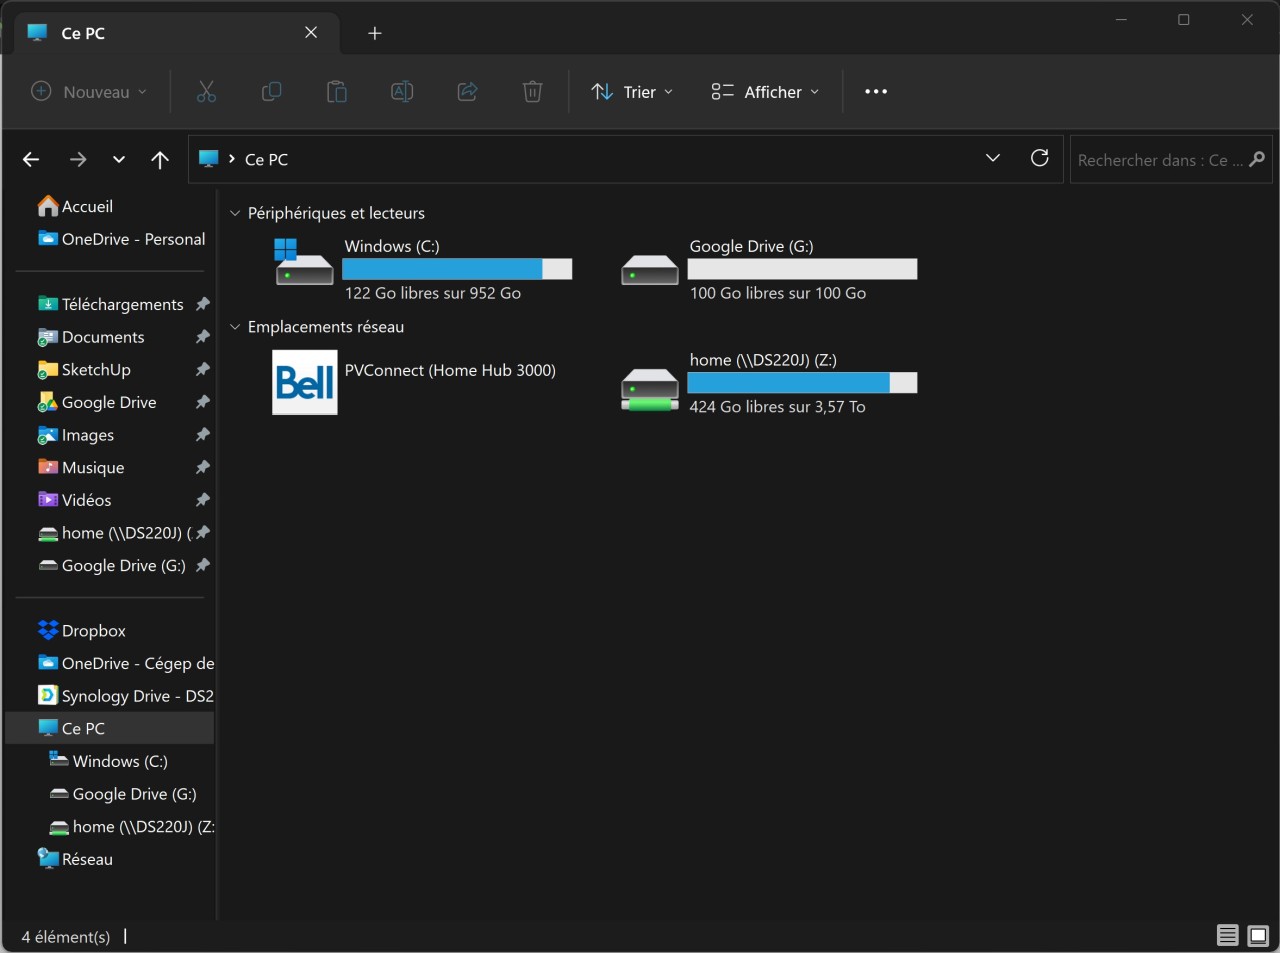Collapse the Périphériques et lecteurs group
Screen dimensions: 1280x953
point(236,213)
